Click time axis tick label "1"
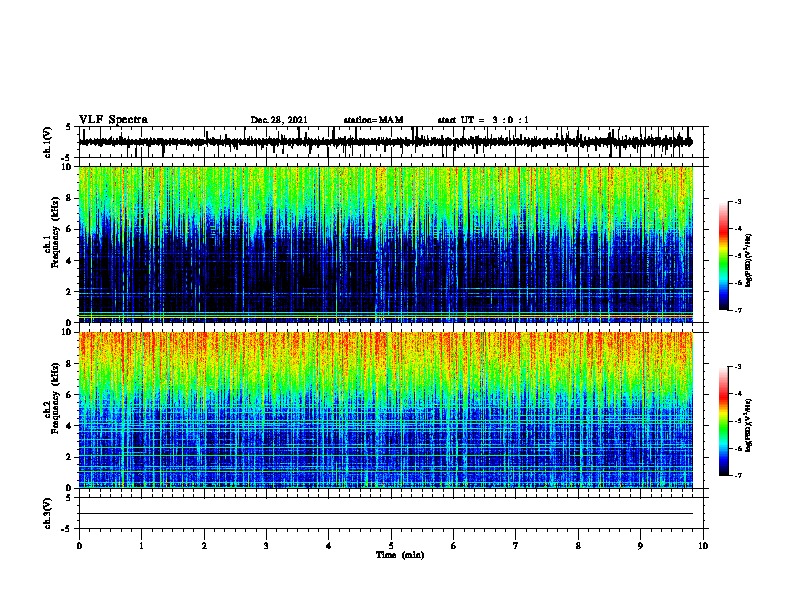This screenshot has width=792, height=612. pyautogui.click(x=141, y=546)
